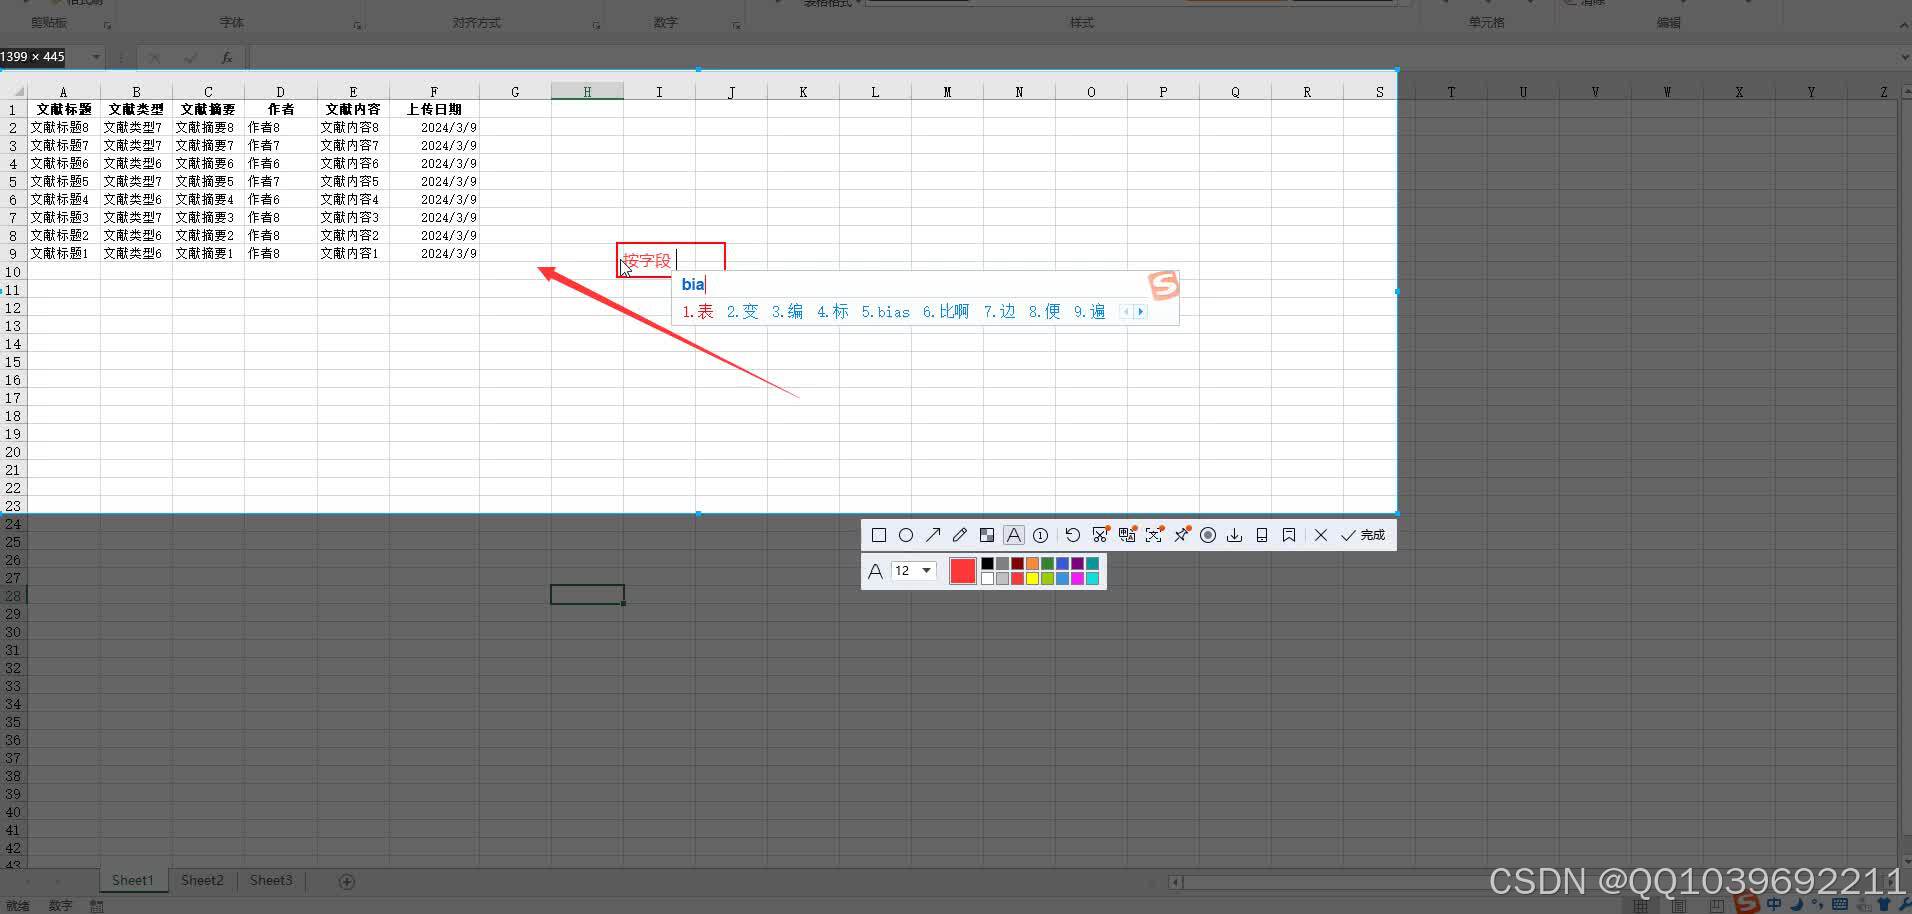Open the 剪贴板 group dialog launcher
The image size is (1912, 914).
pyautogui.click(x=107, y=25)
